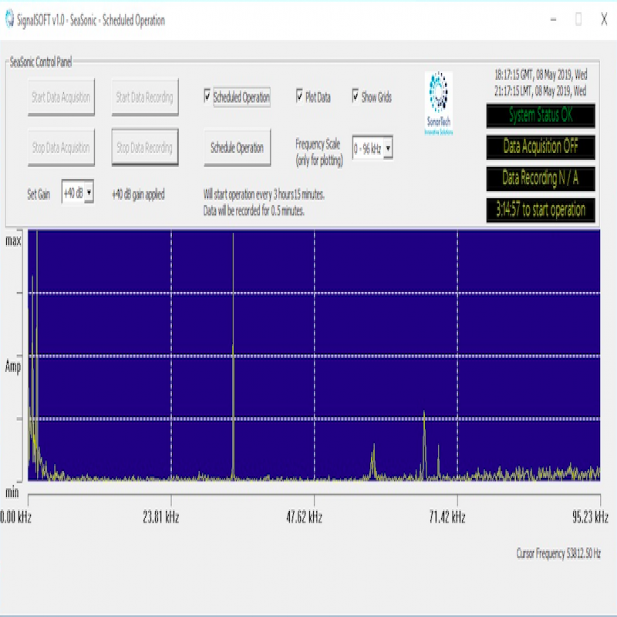Click Start Data Acquisition button
Image resolution: width=617 pixels, height=617 pixels.
61,97
